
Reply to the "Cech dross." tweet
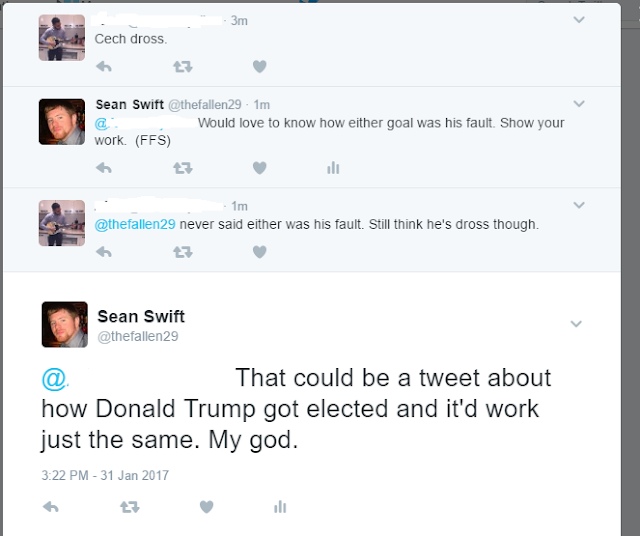click(103, 67)
